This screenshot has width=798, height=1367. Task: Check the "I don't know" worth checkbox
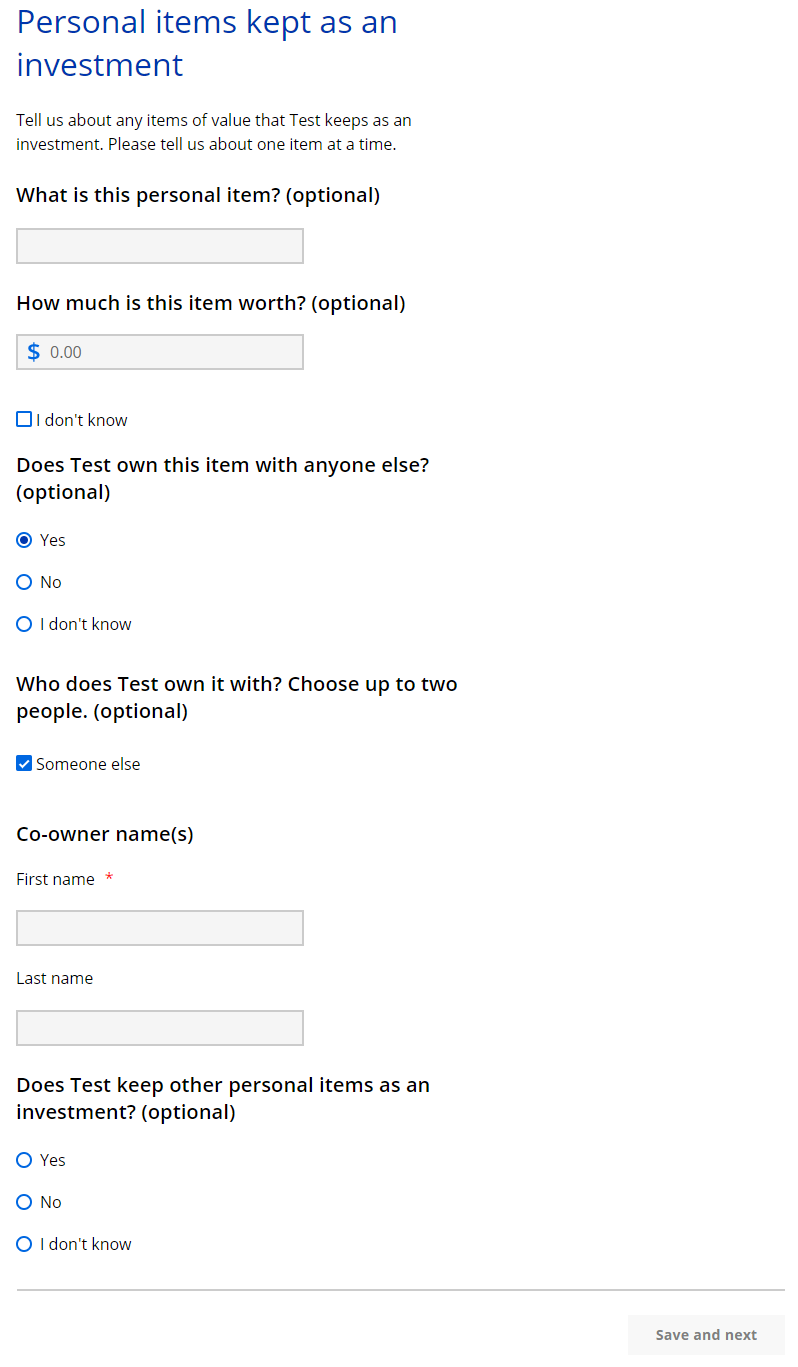pos(24,420)
